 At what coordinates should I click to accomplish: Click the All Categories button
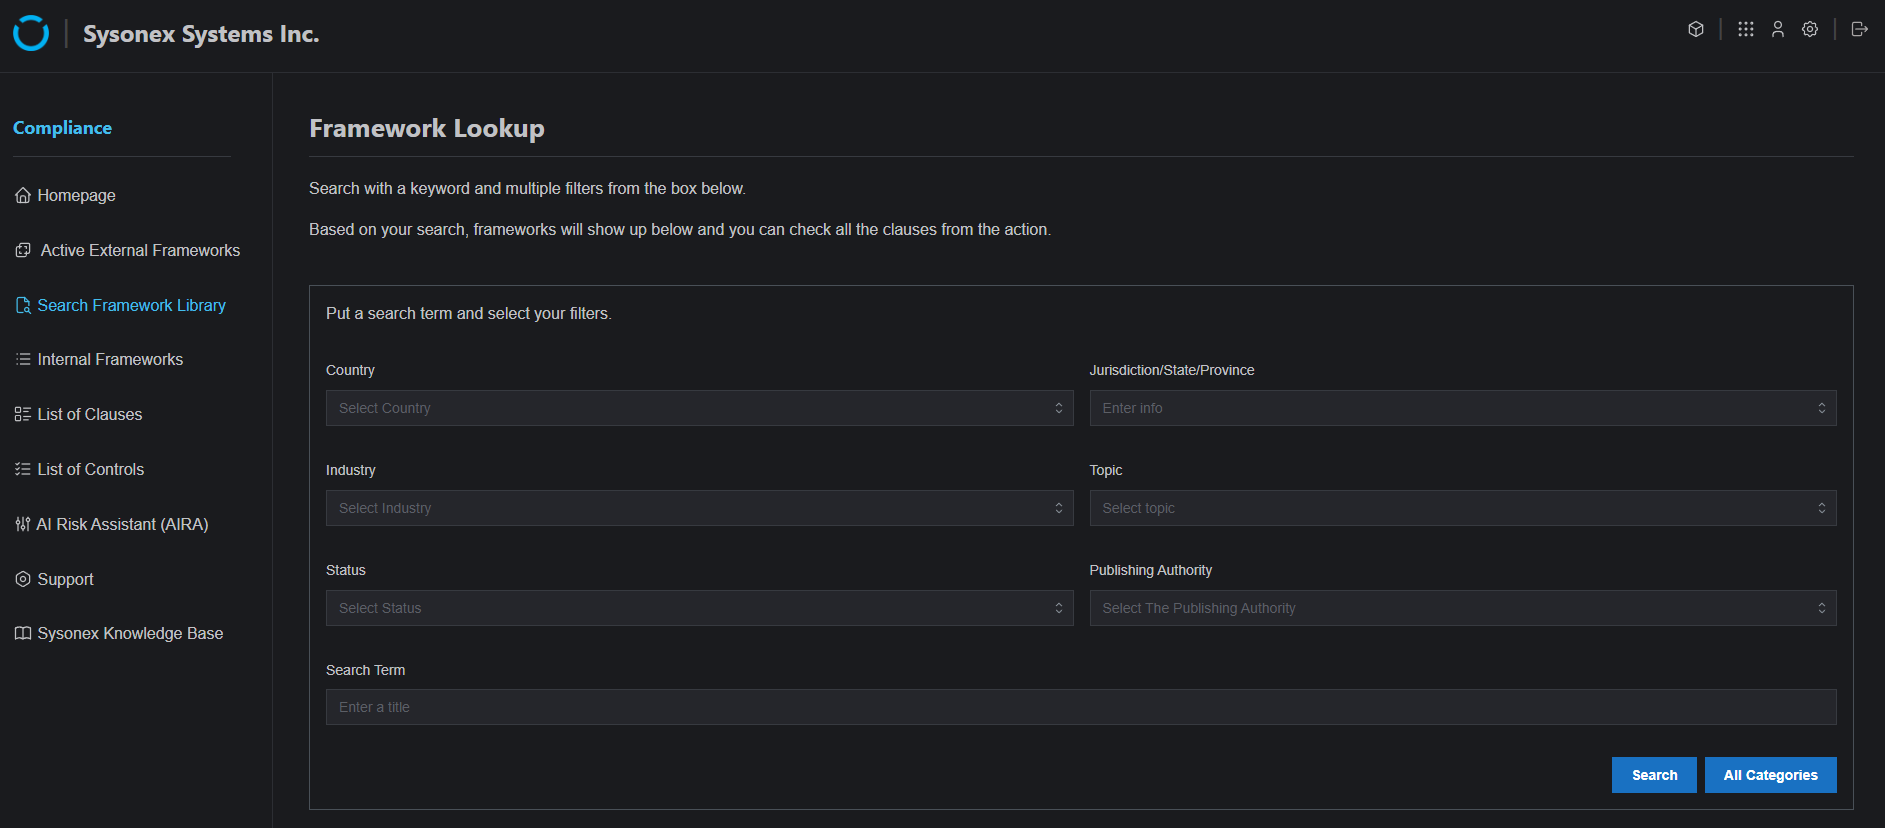point(1770,775)
